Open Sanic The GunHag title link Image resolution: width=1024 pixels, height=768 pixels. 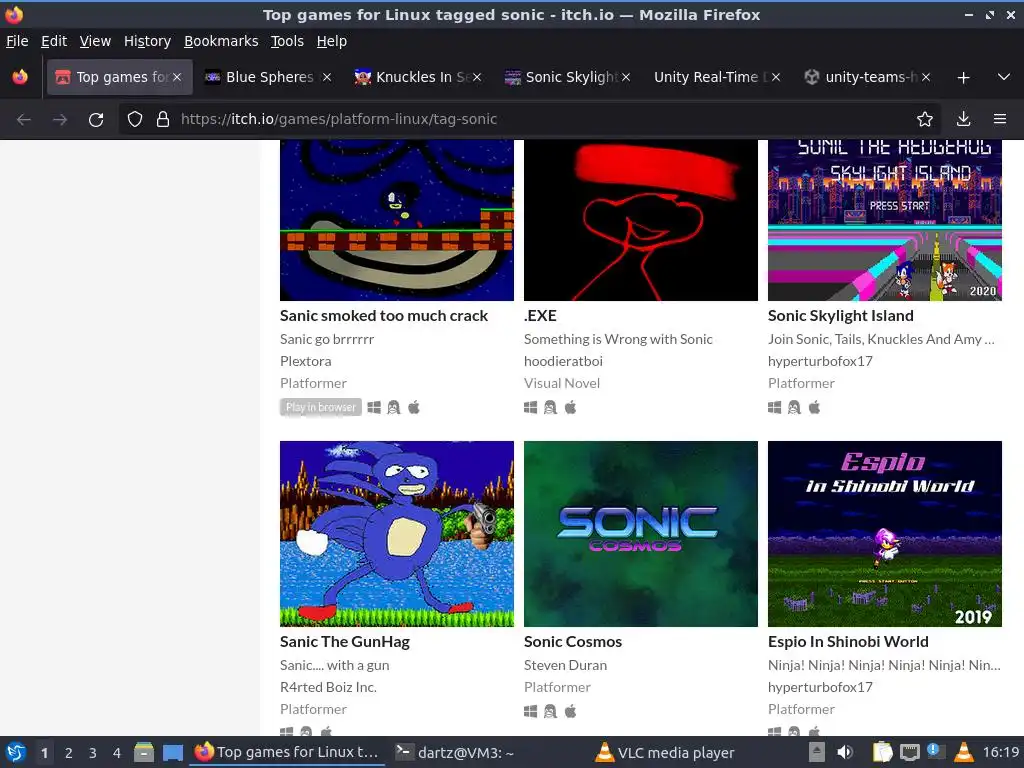[345, 642]
